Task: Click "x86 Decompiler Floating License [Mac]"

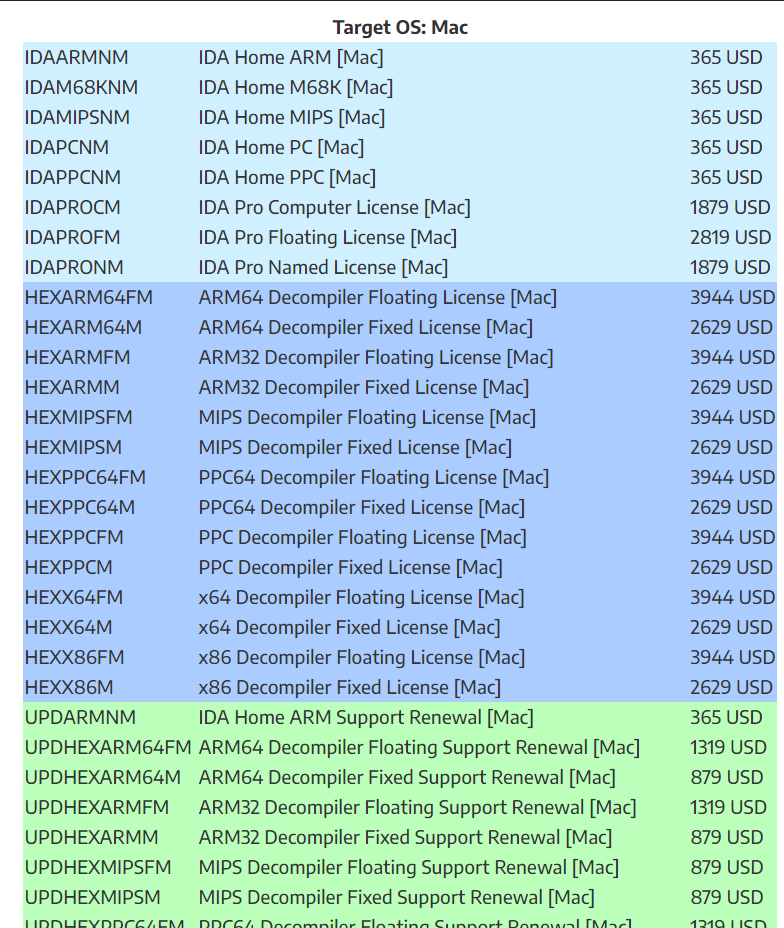Action: click(362, 657)
